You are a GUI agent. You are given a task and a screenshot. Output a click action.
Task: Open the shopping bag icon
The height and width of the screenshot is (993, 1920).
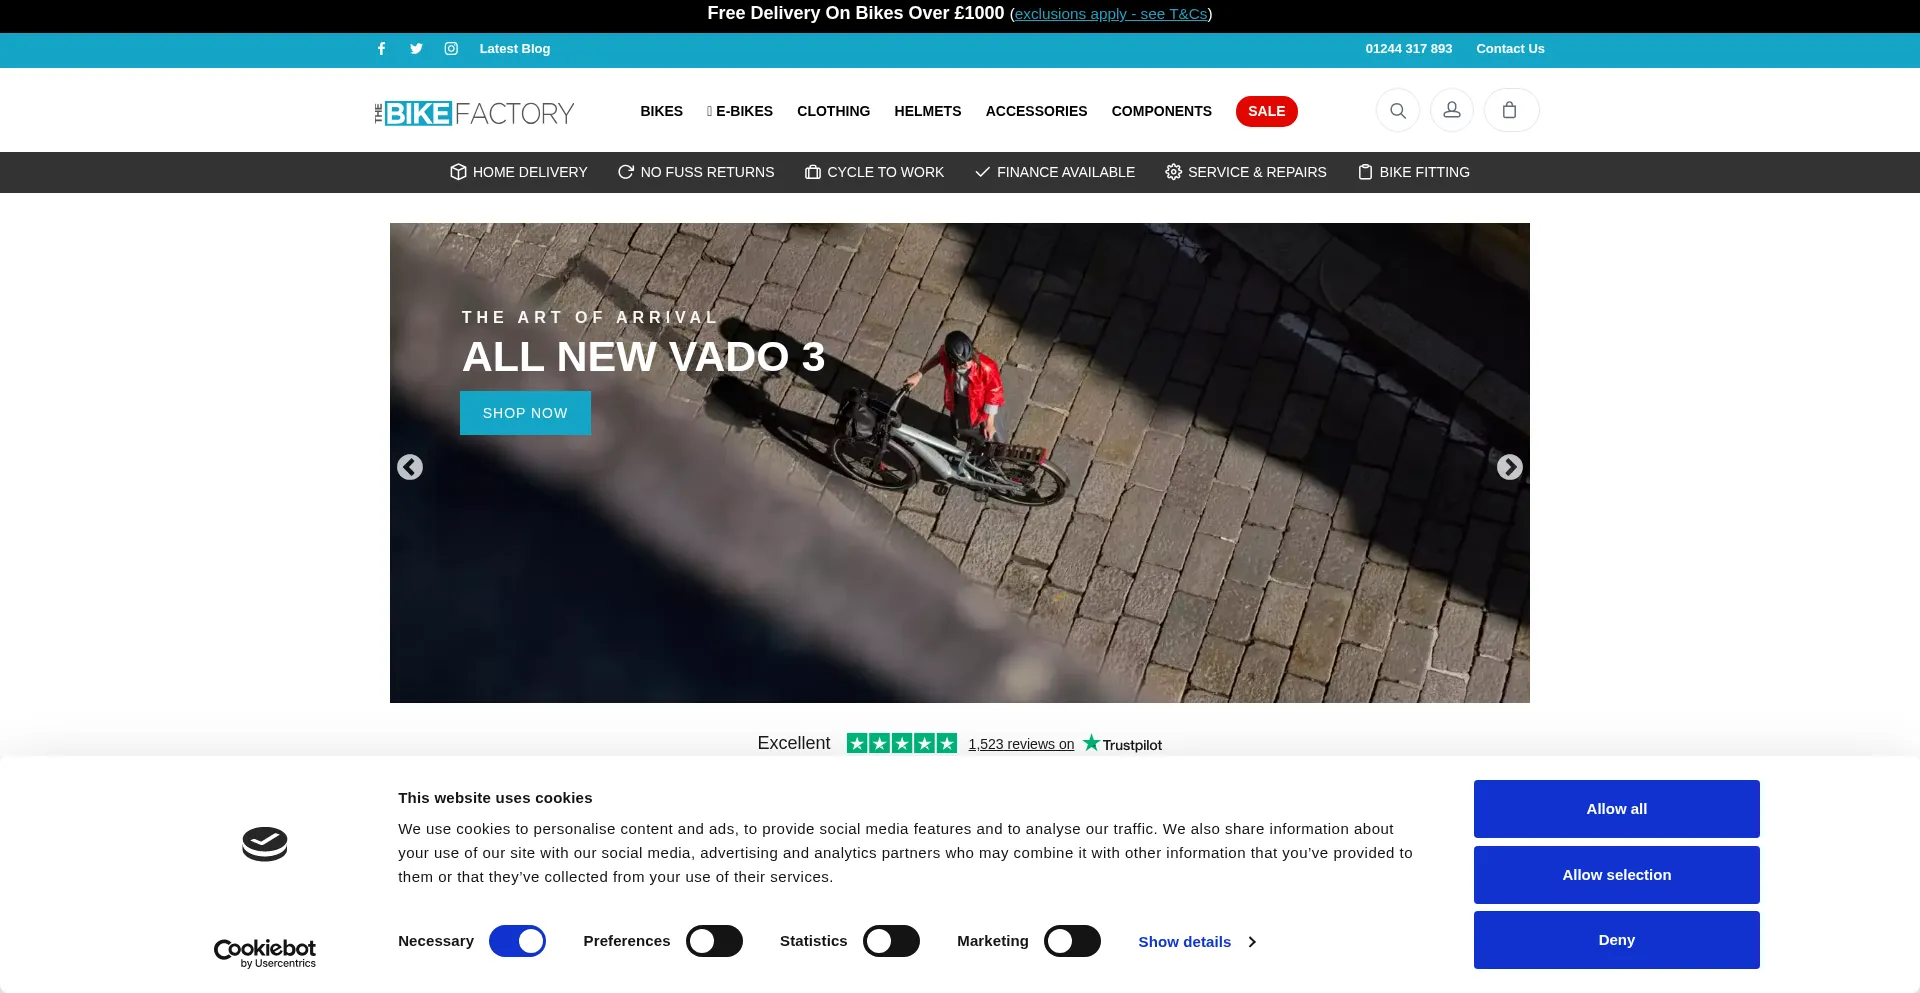[1511, 111]
